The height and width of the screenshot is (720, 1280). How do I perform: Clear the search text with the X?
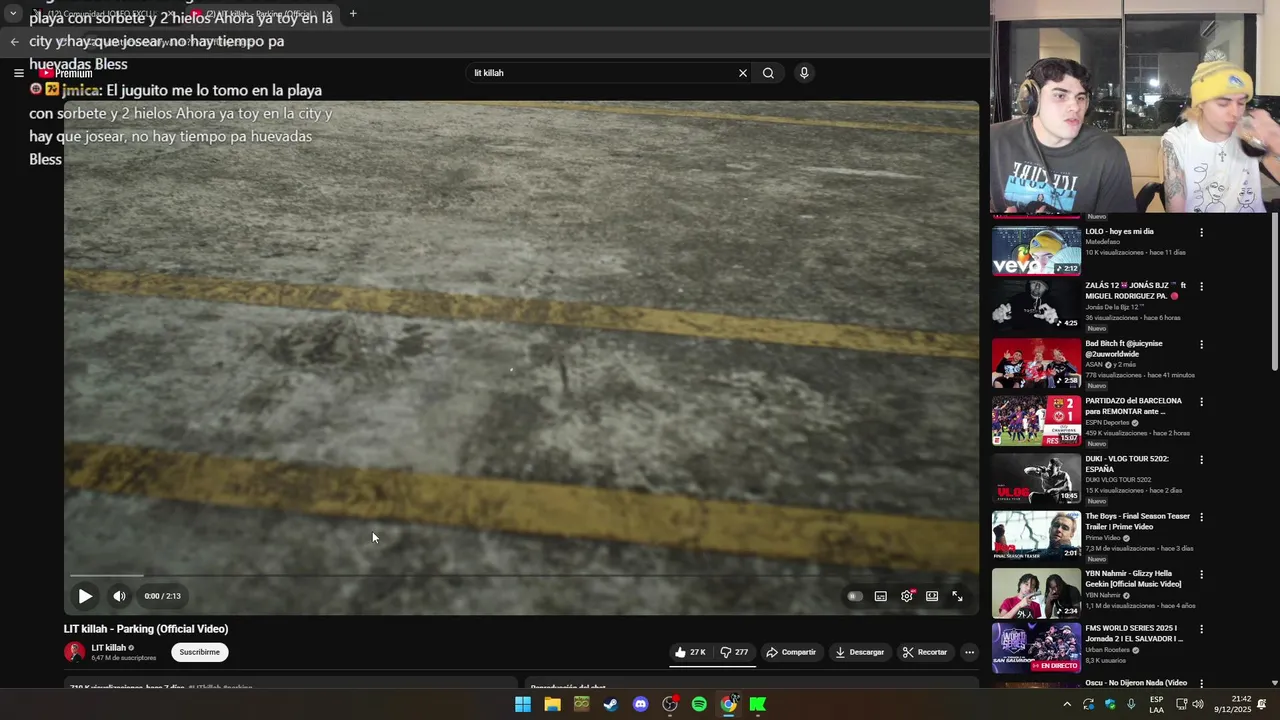pos(743,73)
